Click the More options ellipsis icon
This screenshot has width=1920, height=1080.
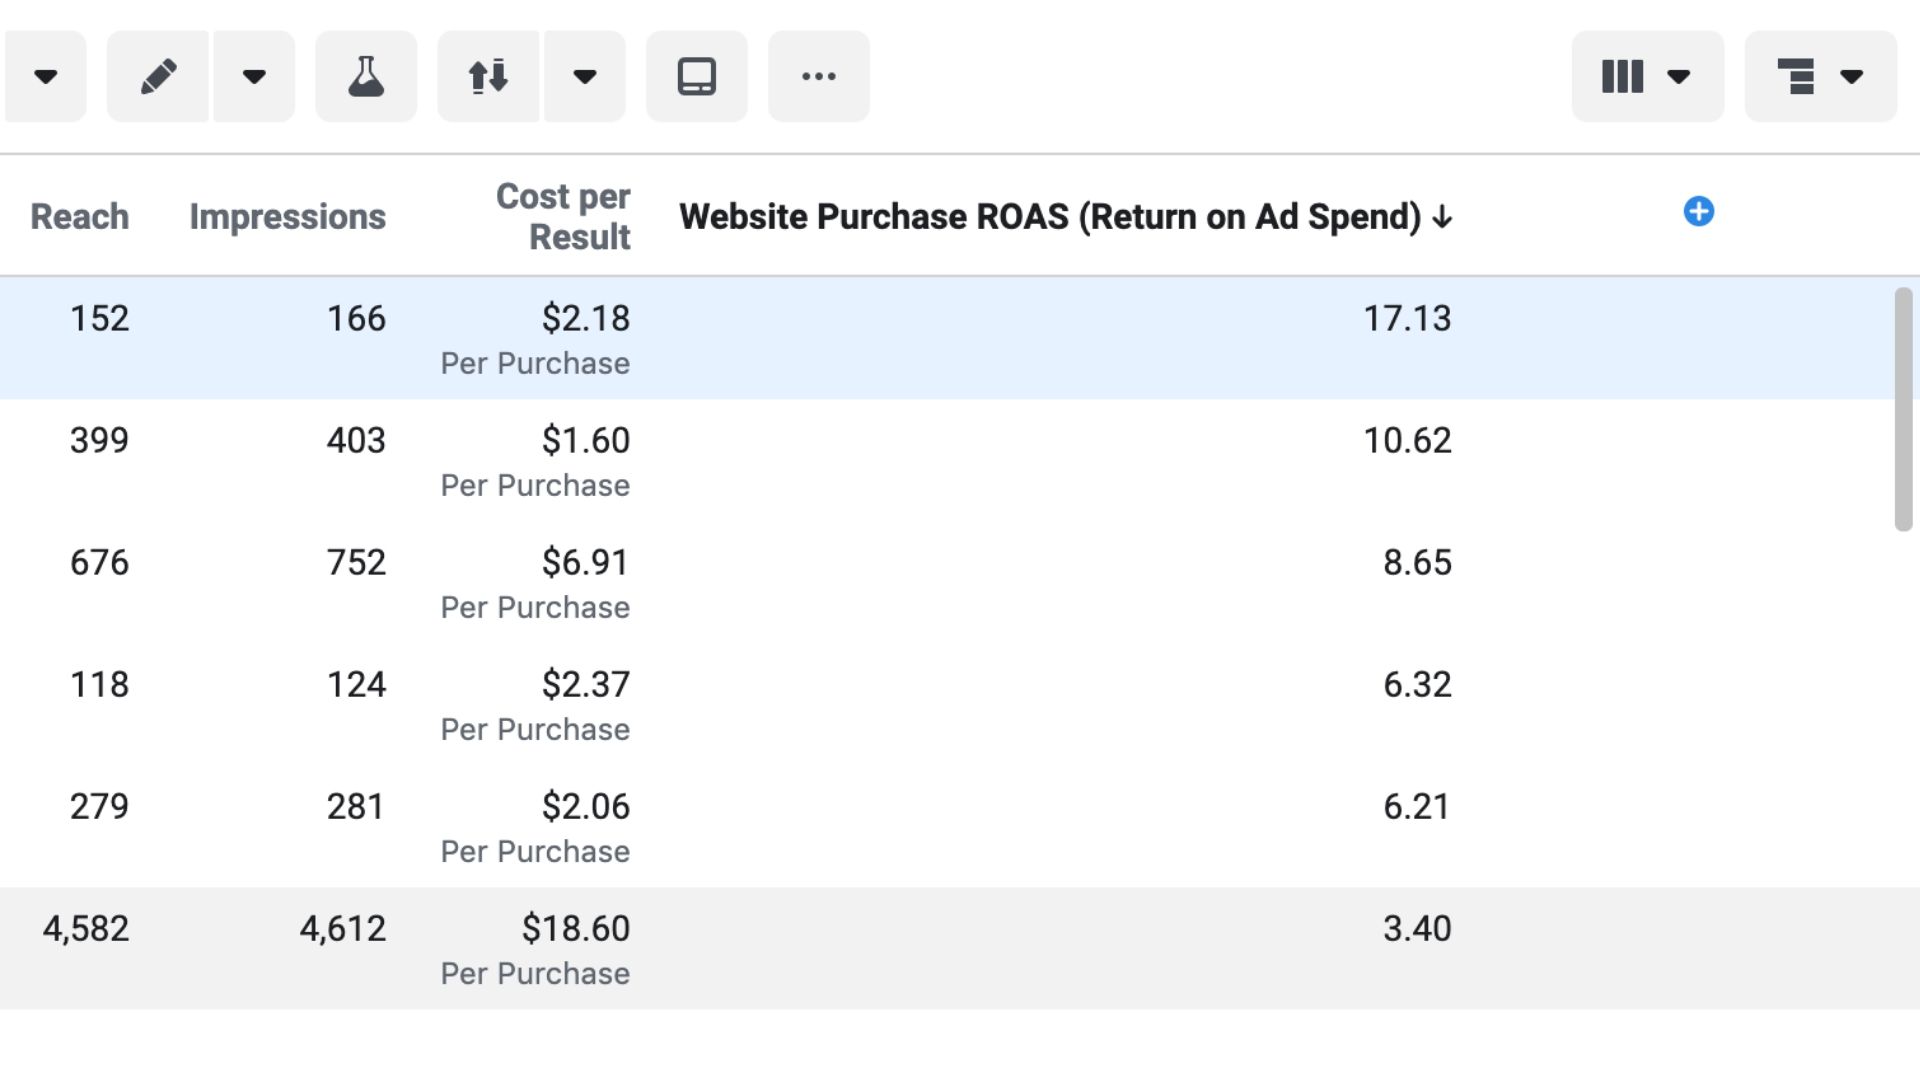[x=818, y=75]
